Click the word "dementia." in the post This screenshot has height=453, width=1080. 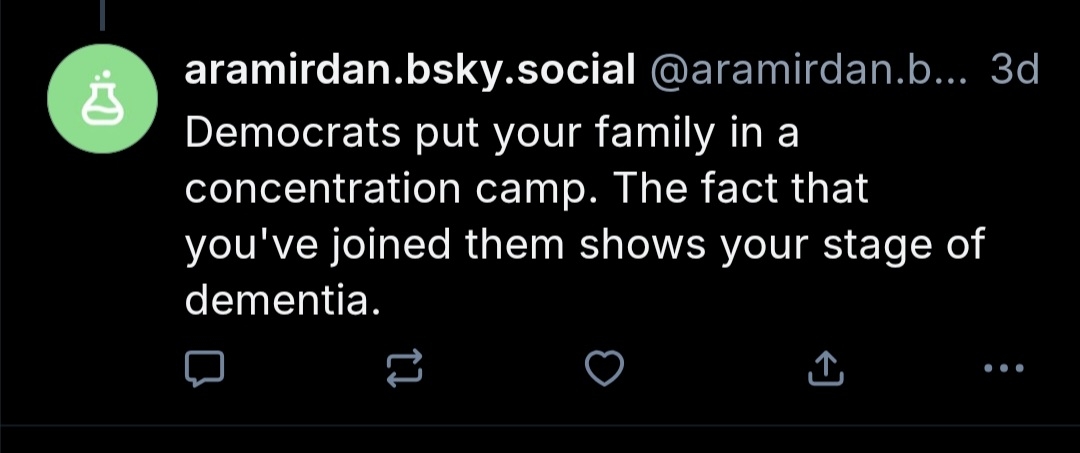click(x=283, y=300)
